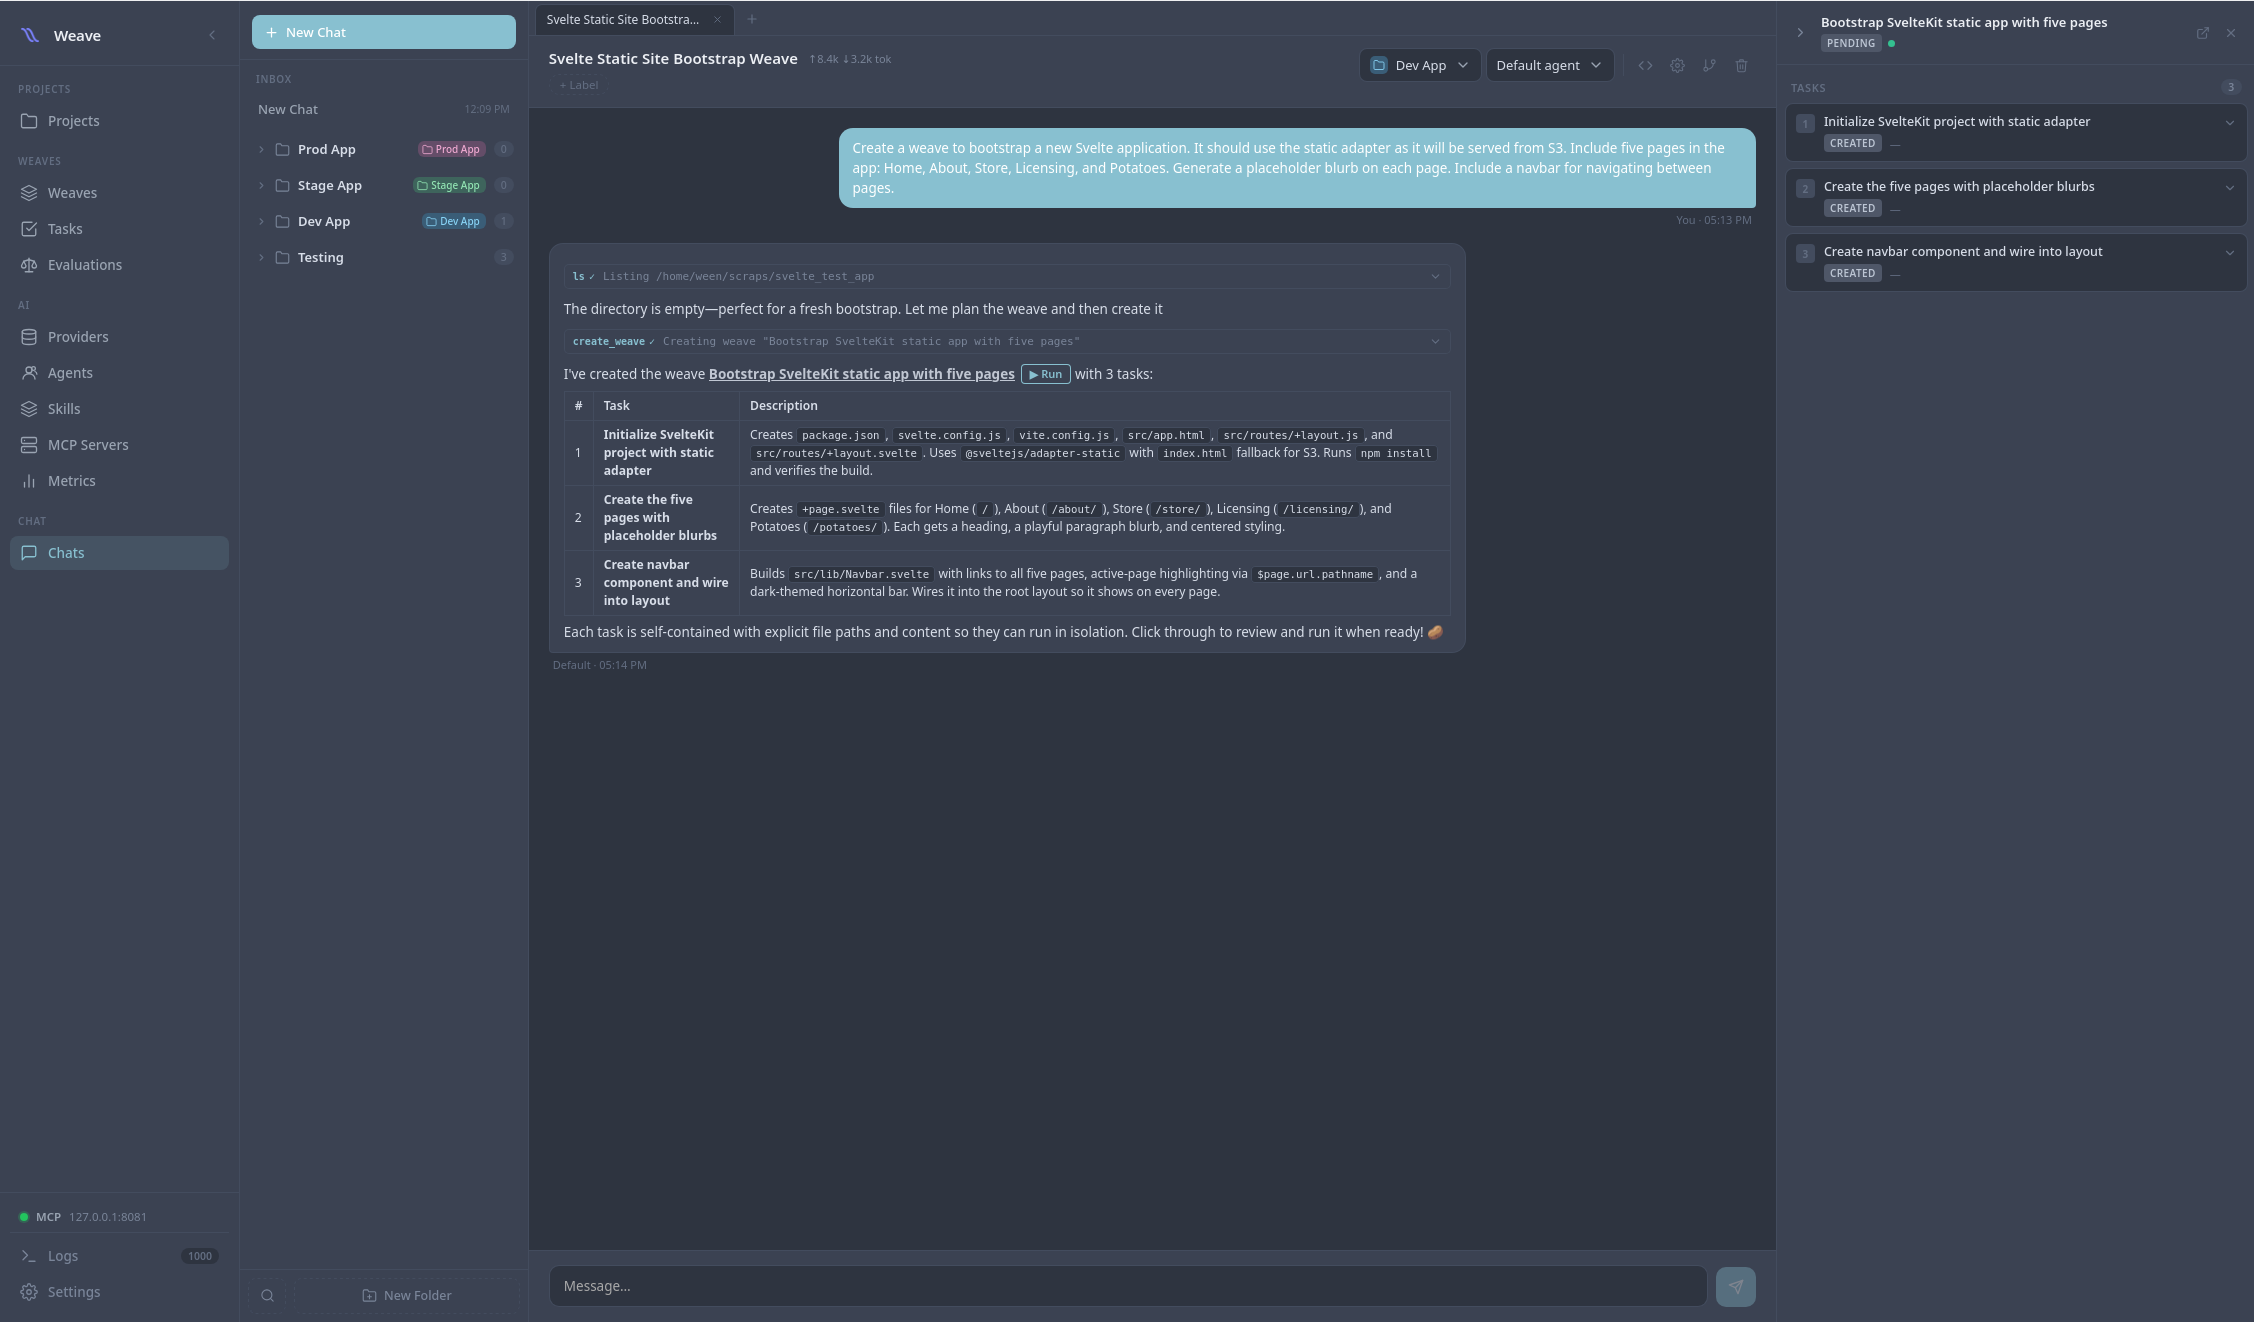
Task: Click the blue Dev App tag in folder list
Action: [x=453, y=222]
